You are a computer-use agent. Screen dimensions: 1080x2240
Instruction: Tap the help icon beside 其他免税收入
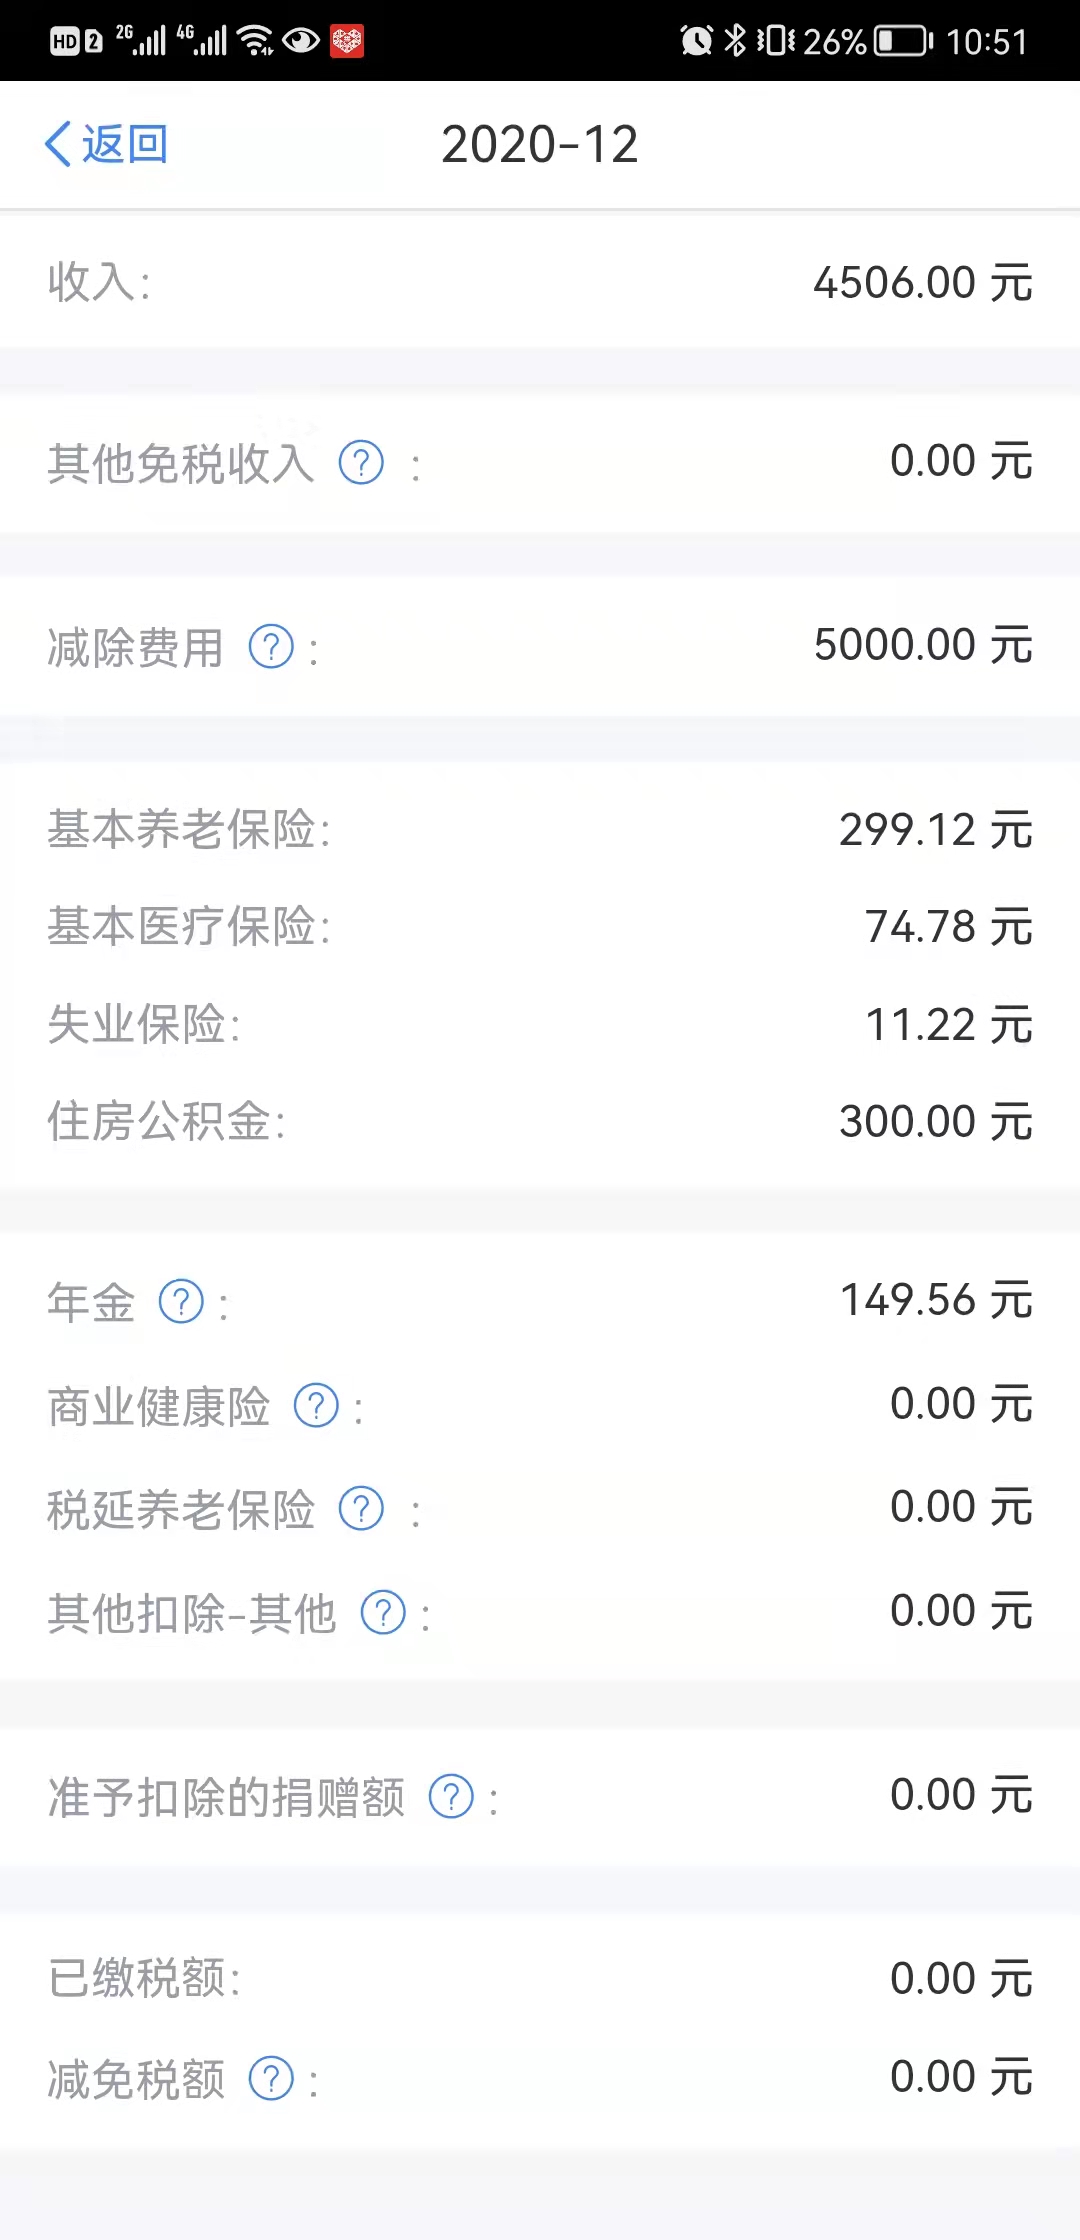click(x=361, y=463)
